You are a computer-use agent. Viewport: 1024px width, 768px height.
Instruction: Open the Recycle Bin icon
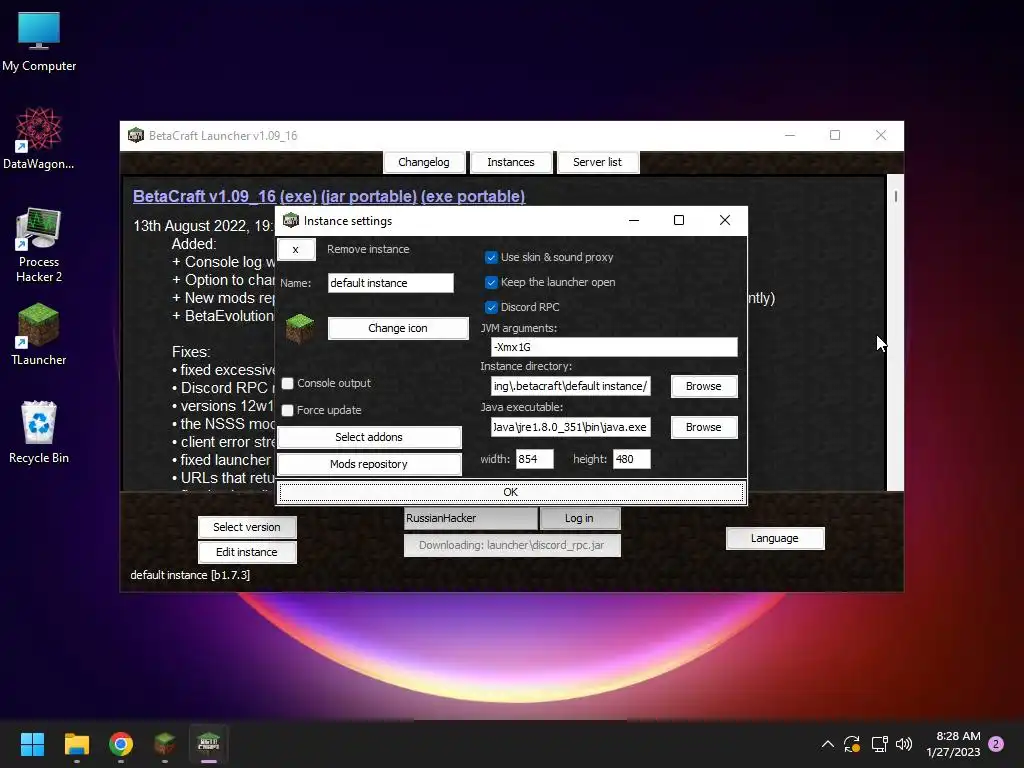pyautogui.click(x=39, y=432)
